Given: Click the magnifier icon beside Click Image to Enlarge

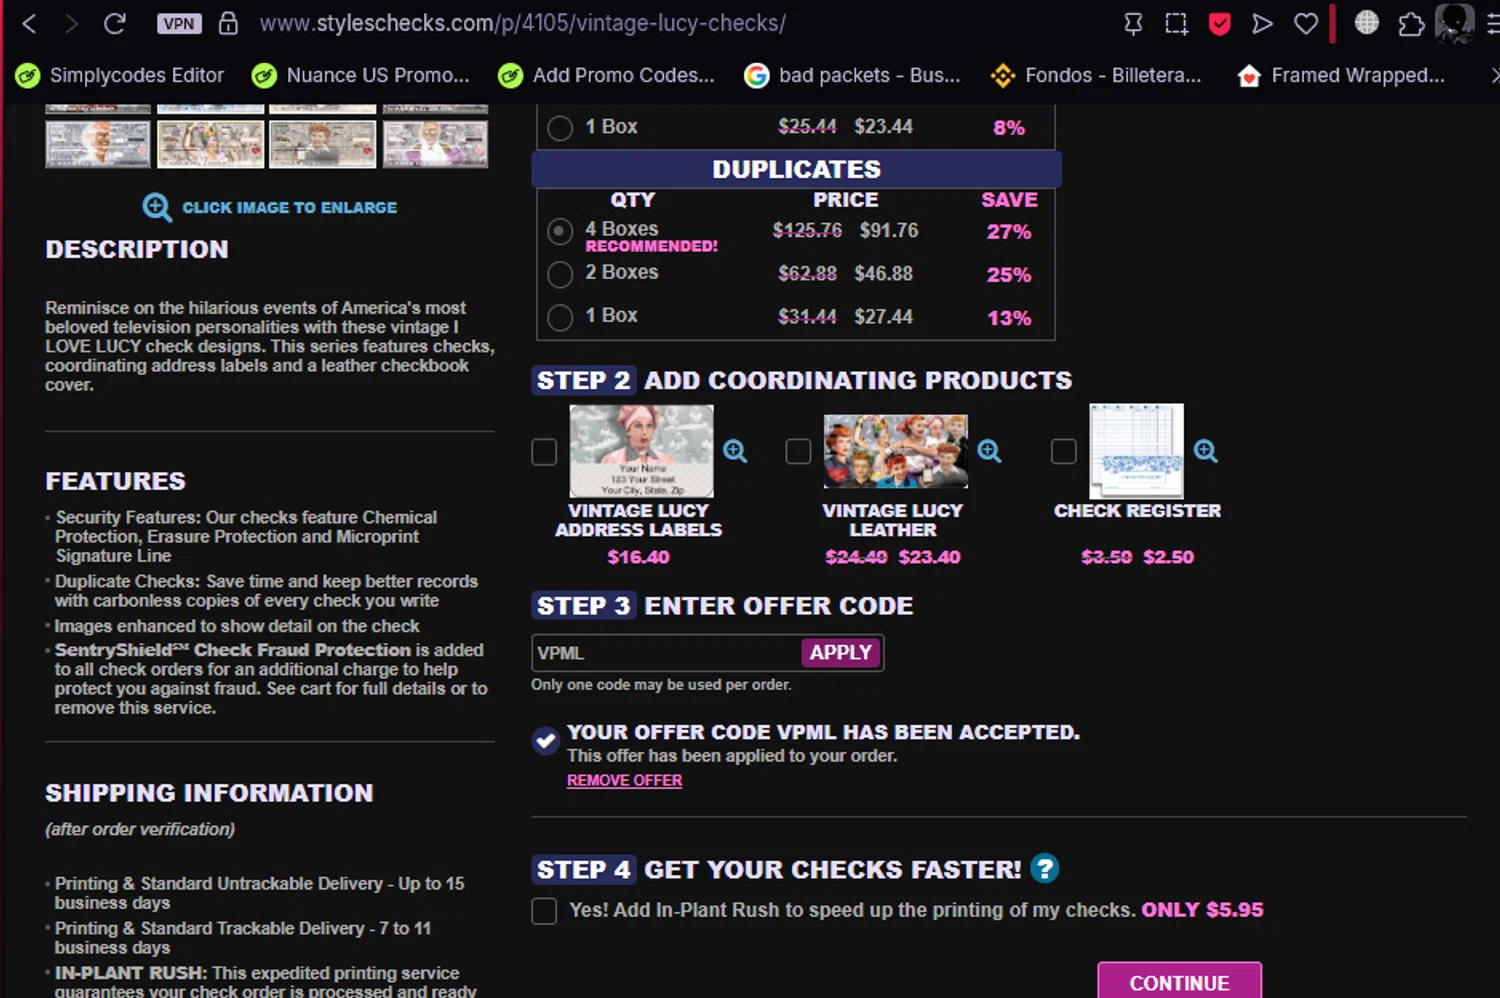Looking at the screenshot, I should tap(157, 207).
